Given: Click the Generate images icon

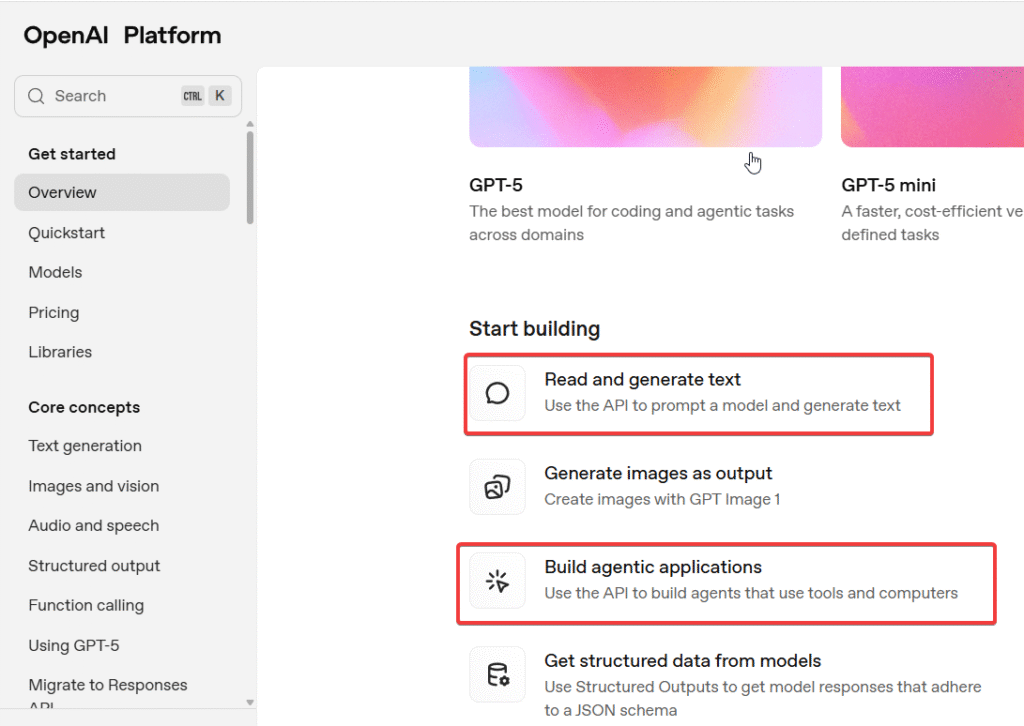Looking at the screenshot, I should (497, 487).
